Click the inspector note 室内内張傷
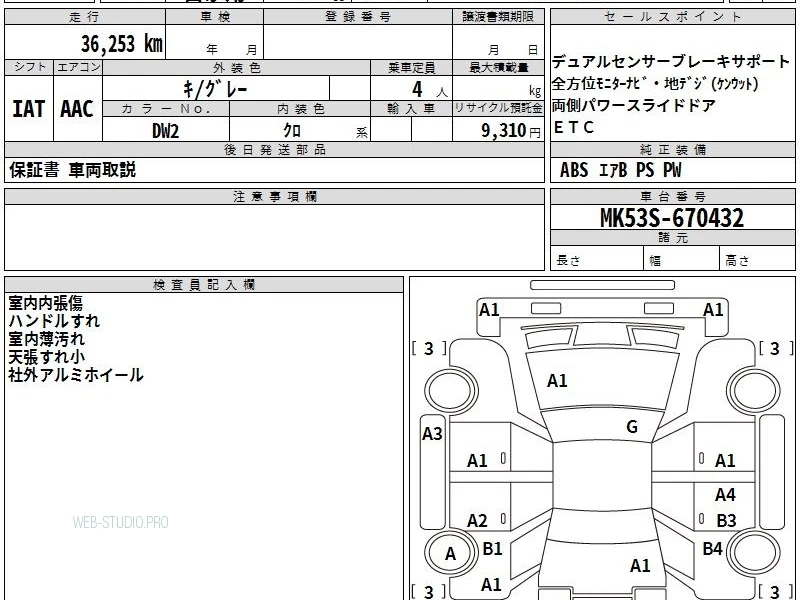This screenshot has height=600, width=800. point(45,303)
